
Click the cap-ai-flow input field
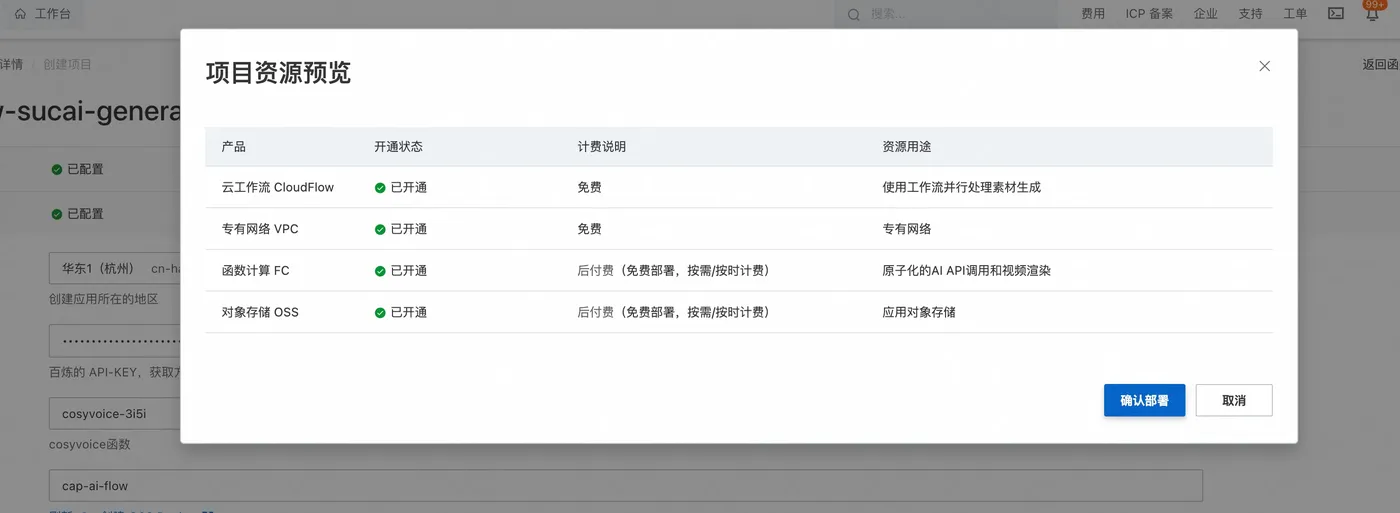(x=625, y=486)
